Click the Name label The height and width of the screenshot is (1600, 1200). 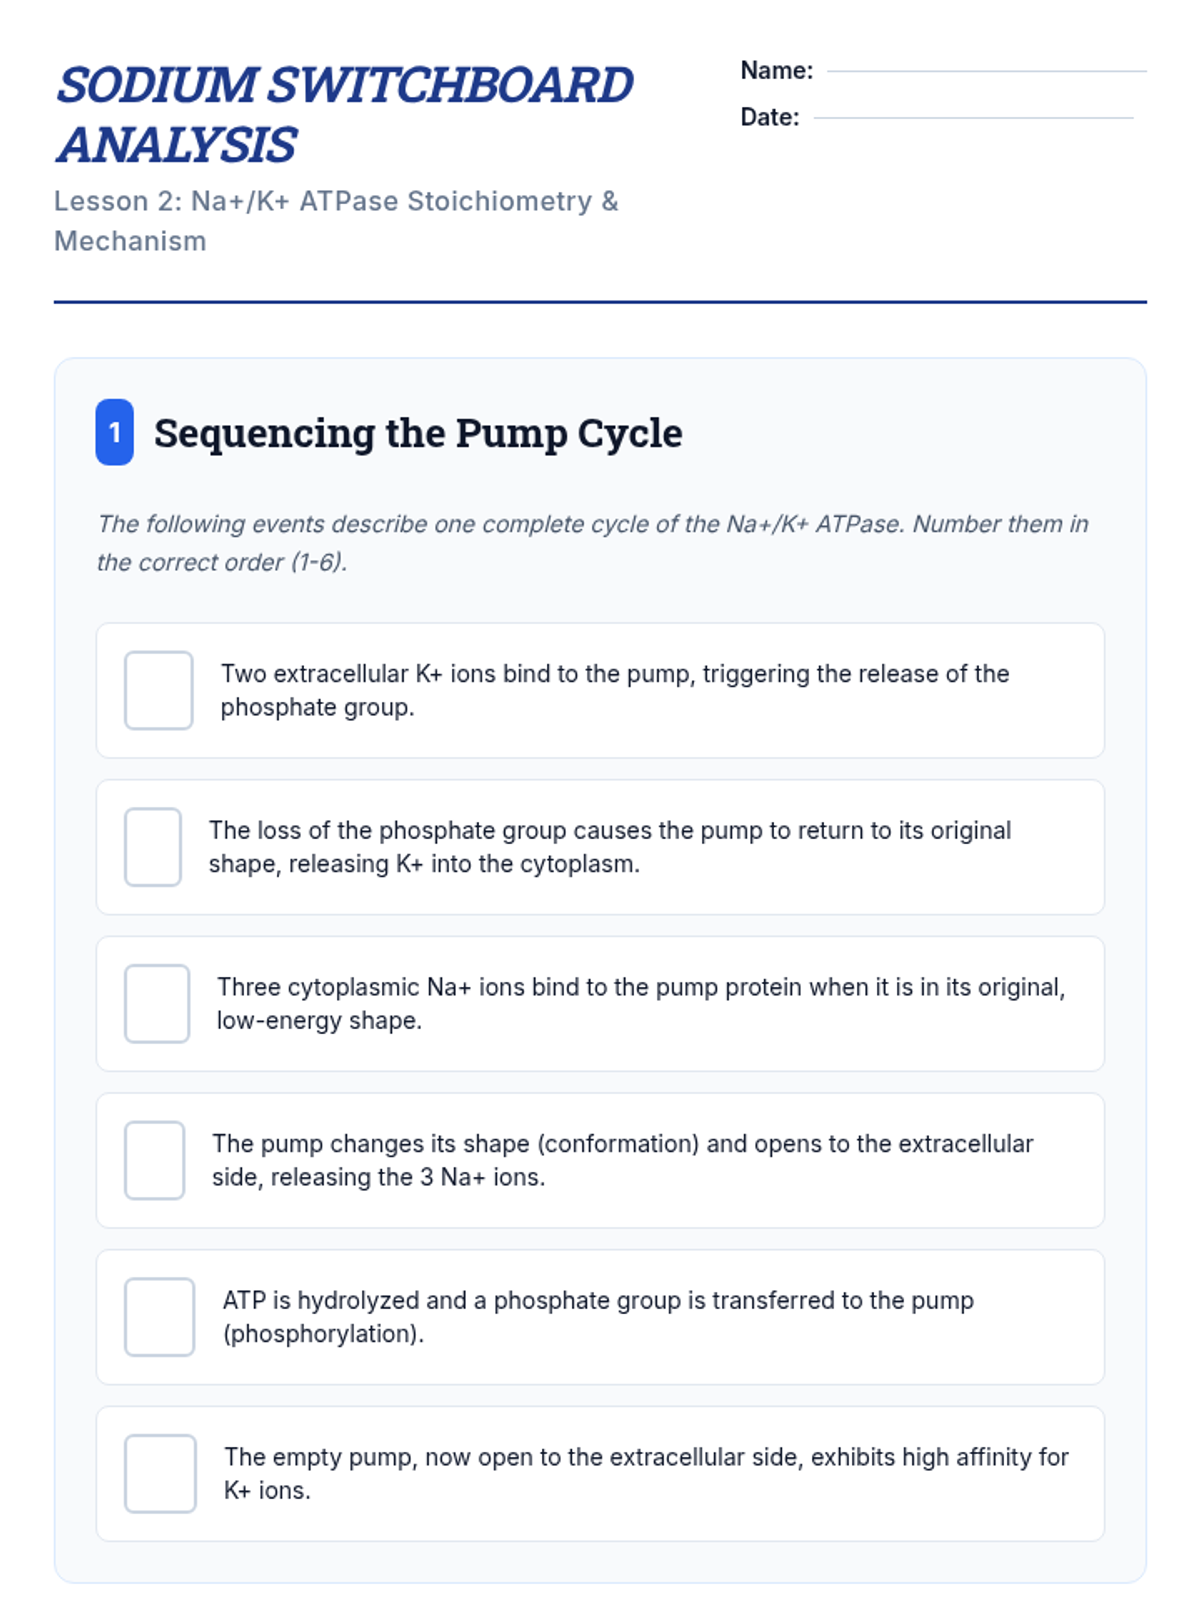(776, 70)
